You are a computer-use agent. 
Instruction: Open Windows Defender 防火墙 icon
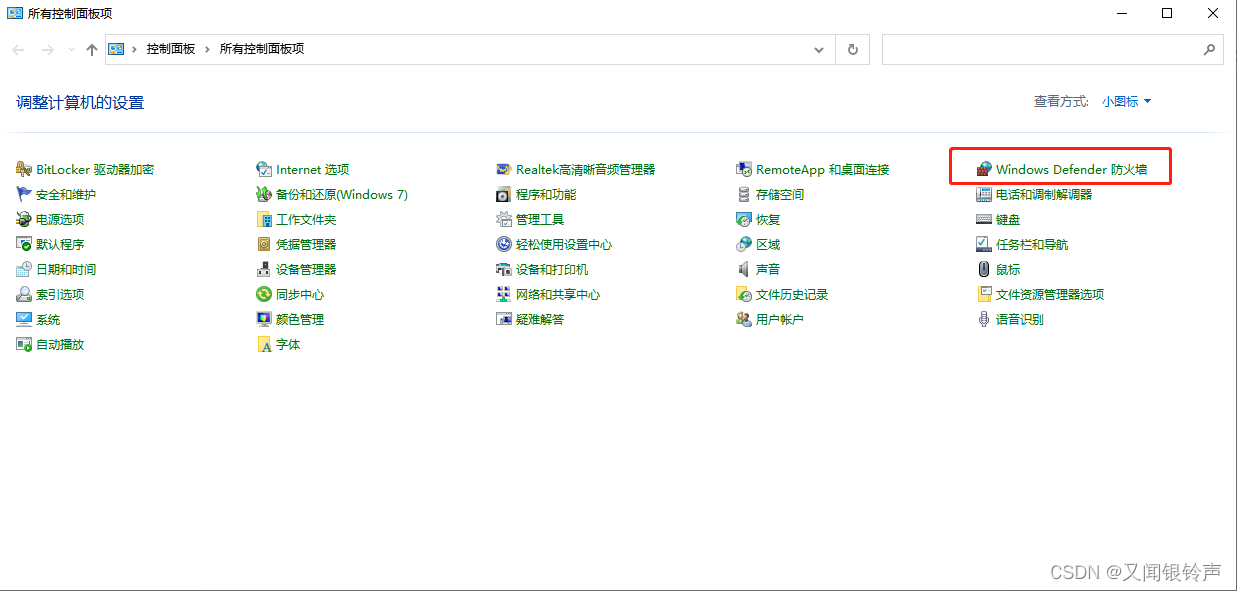click(984, 170)
